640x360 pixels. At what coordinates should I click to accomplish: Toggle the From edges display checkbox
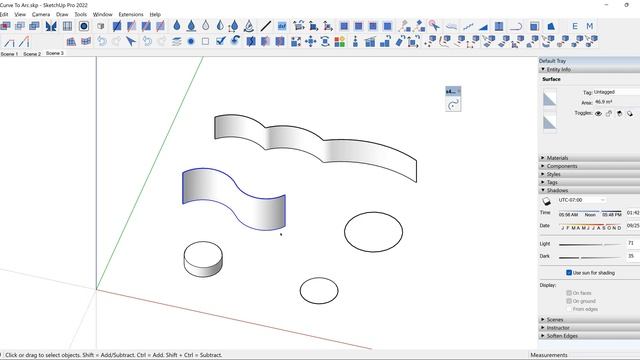tap(569, 309)
